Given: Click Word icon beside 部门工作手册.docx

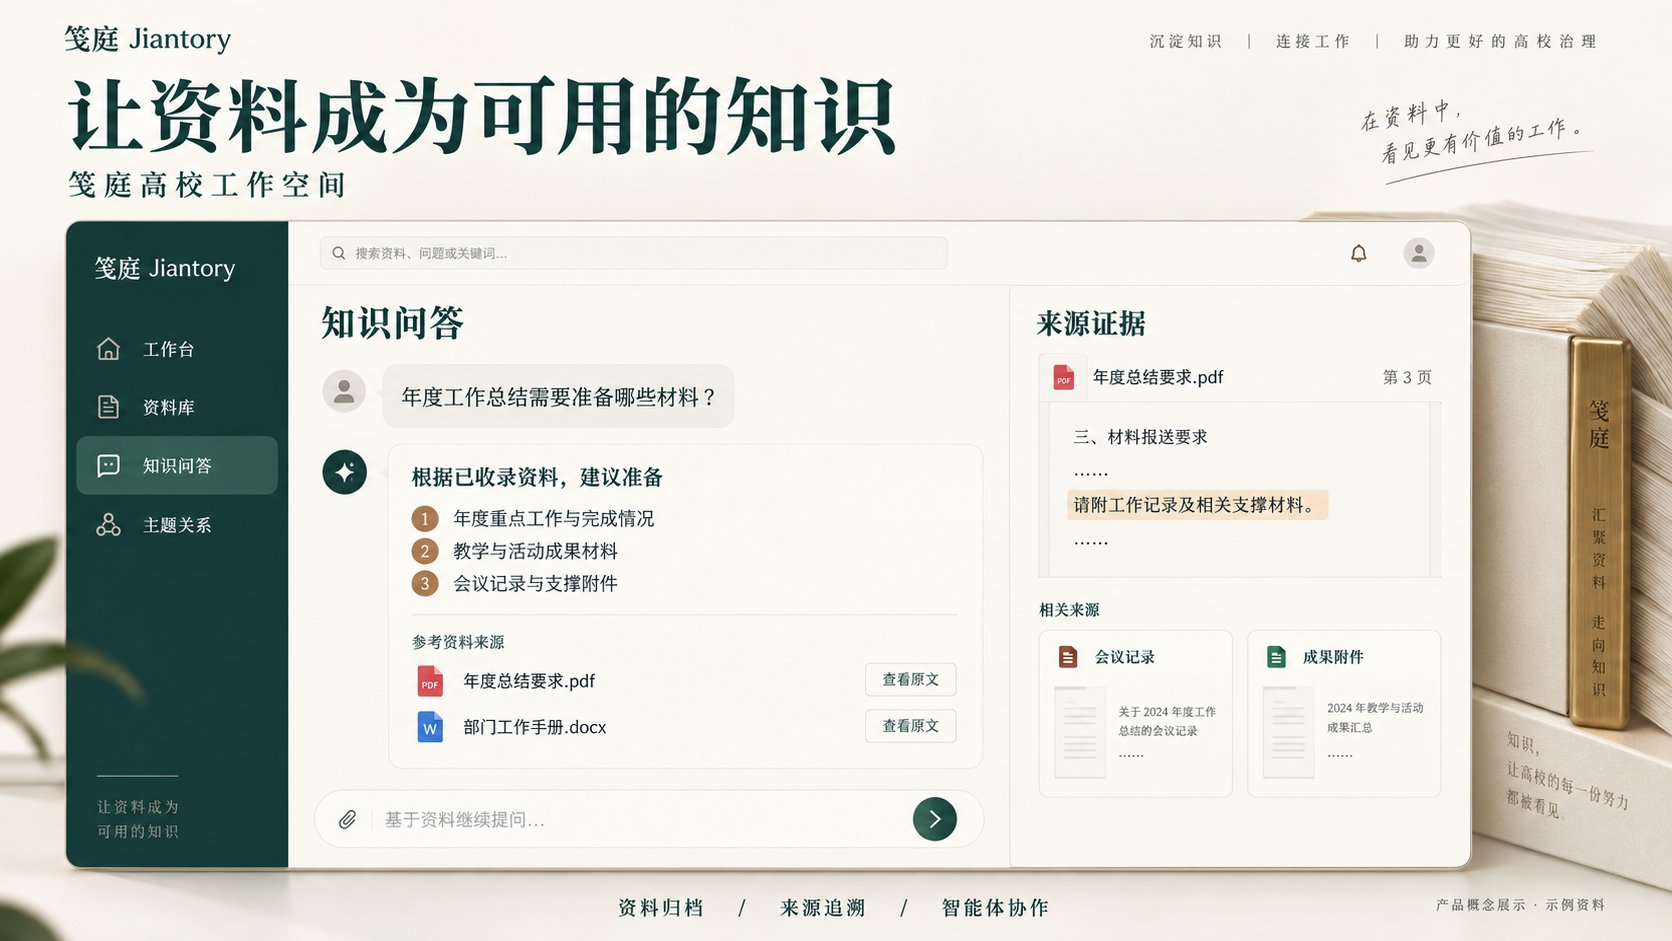Looking at the screenshot, I should 430,727.
